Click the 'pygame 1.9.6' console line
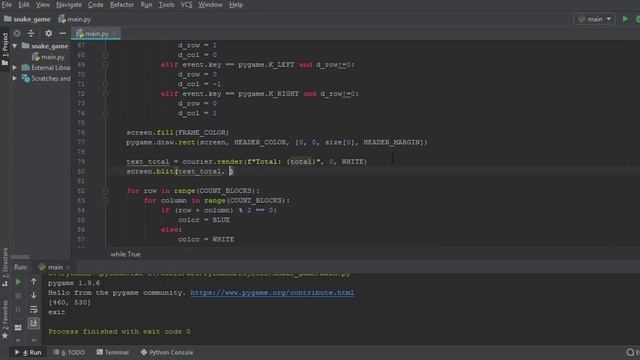Viewport: 640px width, 360px height. pos(74,283)
